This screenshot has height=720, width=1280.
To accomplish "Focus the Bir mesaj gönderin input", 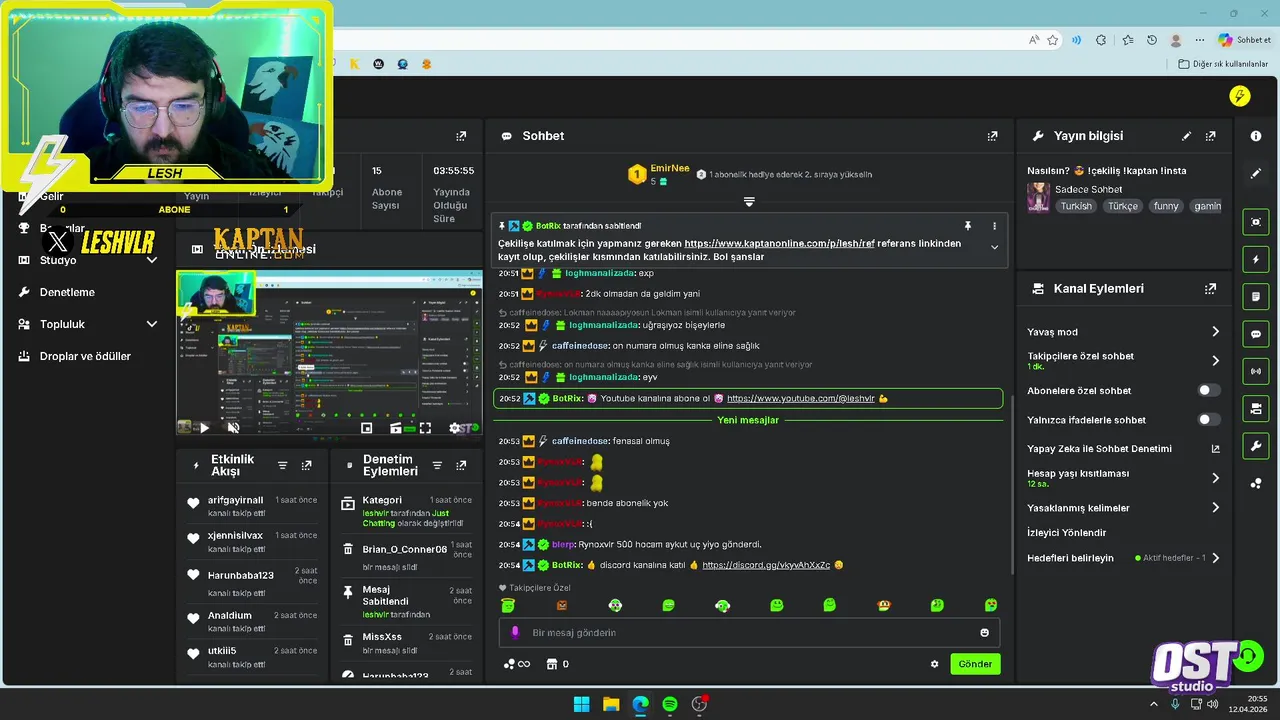I will click(749, 633).
